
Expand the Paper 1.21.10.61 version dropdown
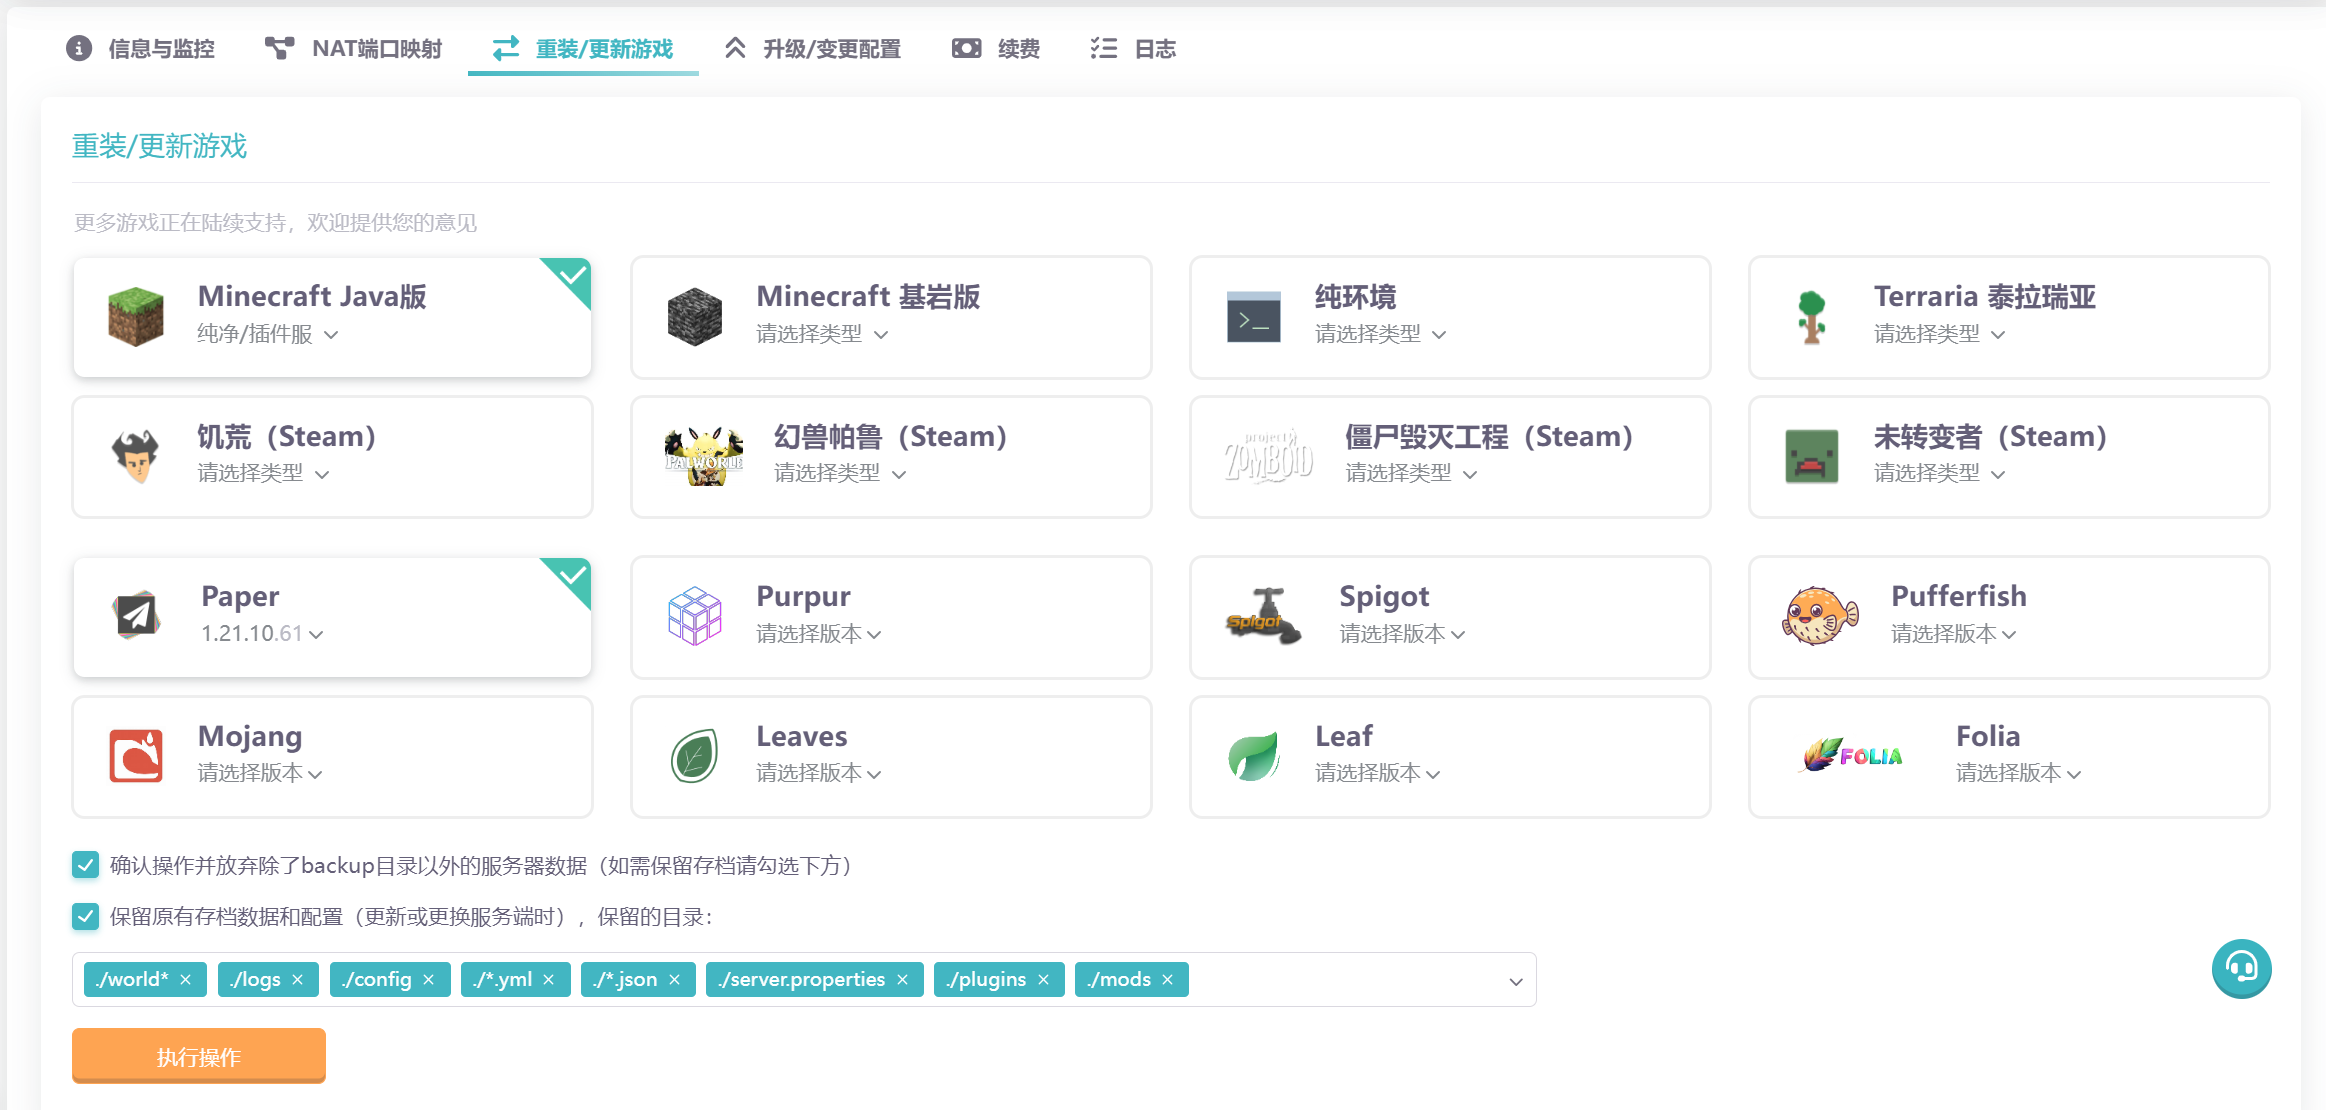262,634
